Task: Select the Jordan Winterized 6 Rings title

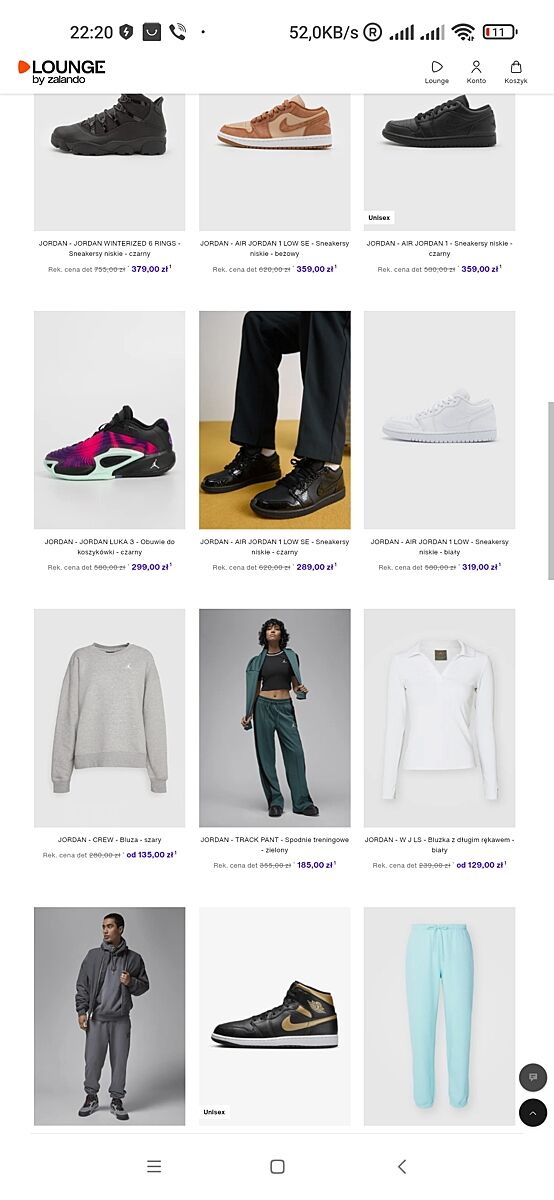Action: point(110,249)
